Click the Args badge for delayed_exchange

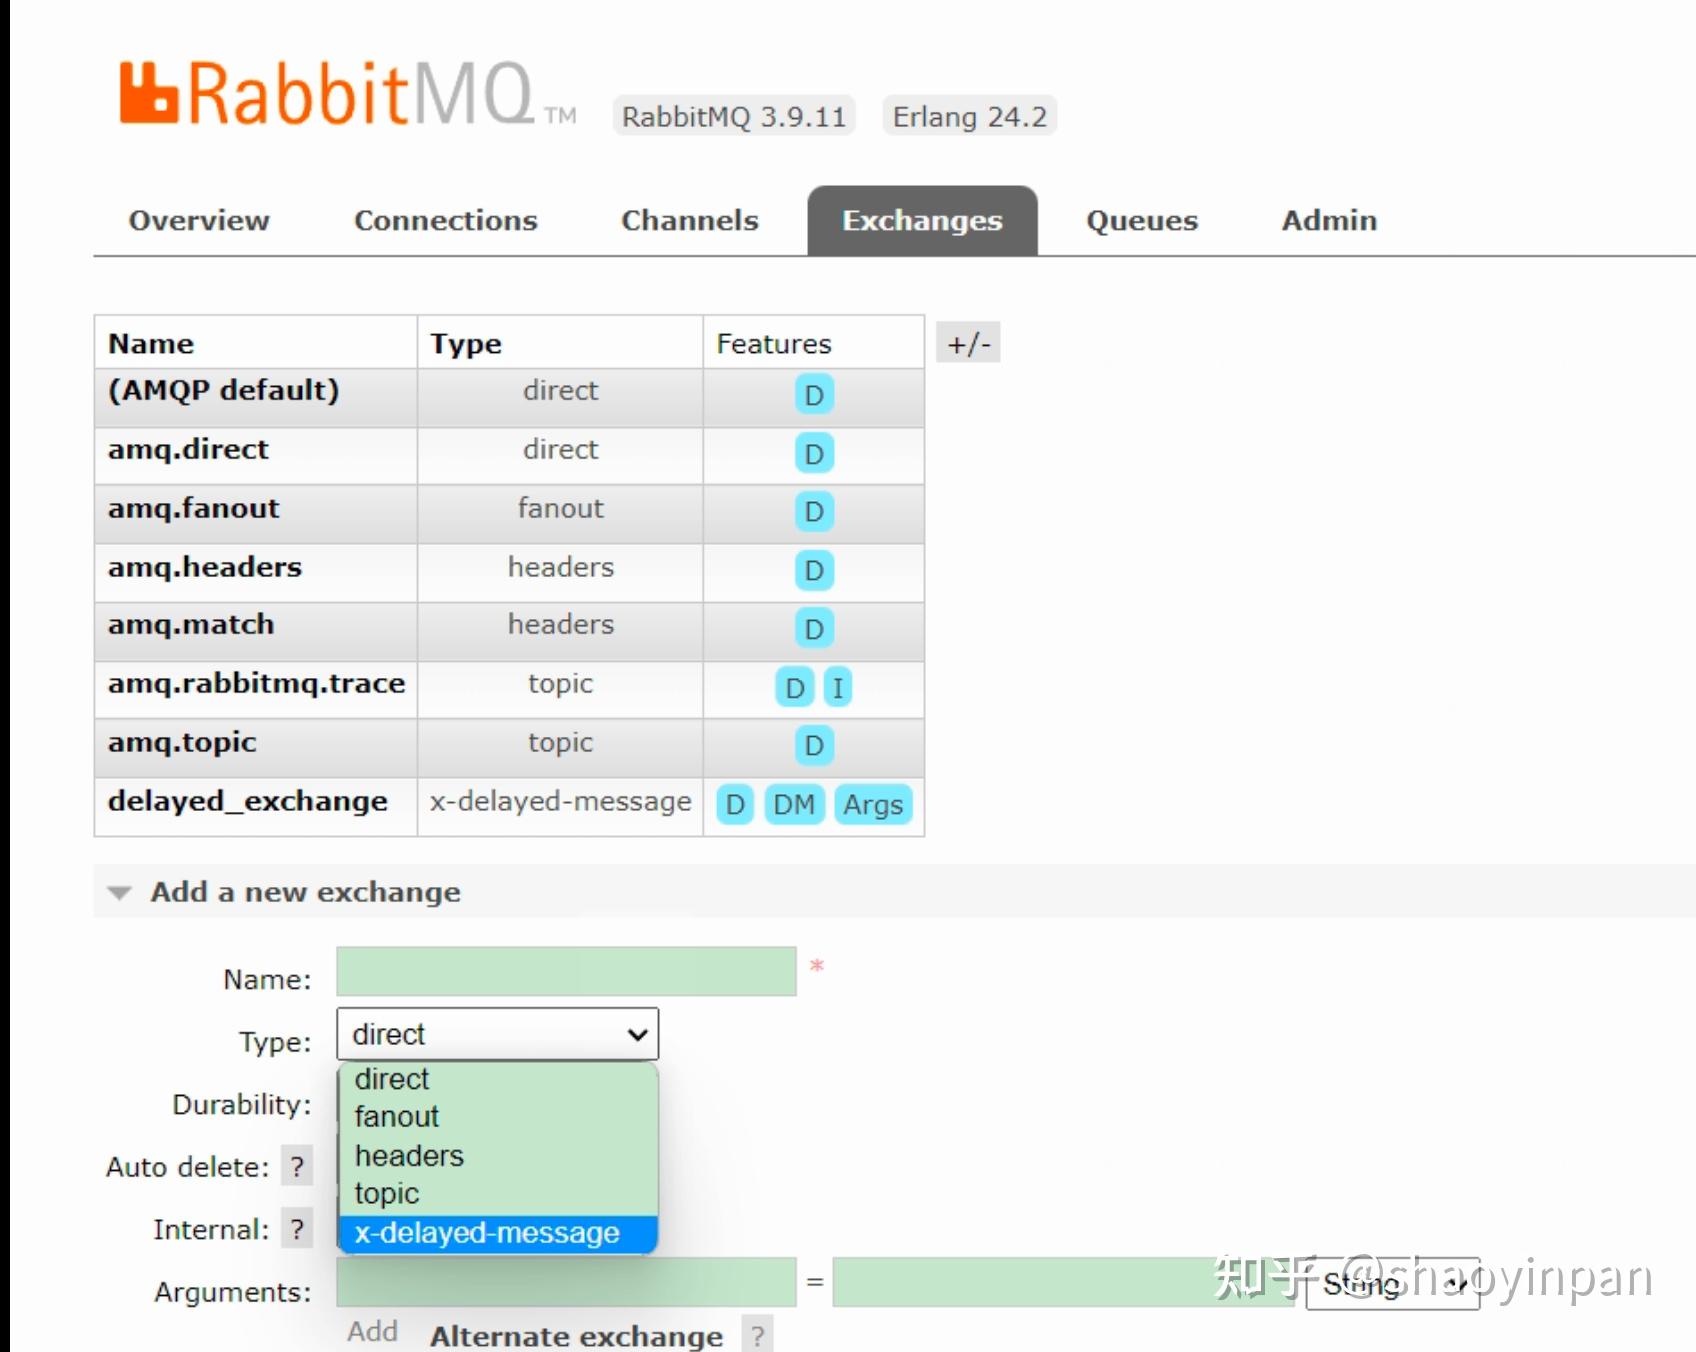[873, 805]
